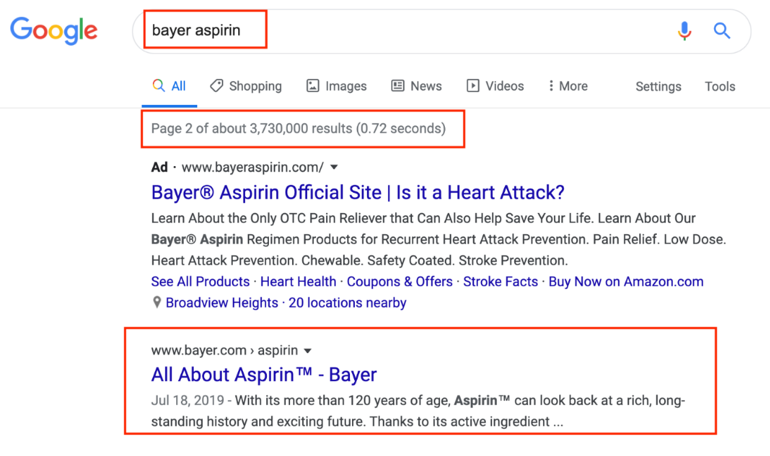Start voice search with microphone icon
This screenshot has height=456, width=770.
pyautogui.click(x=684, y=31)
